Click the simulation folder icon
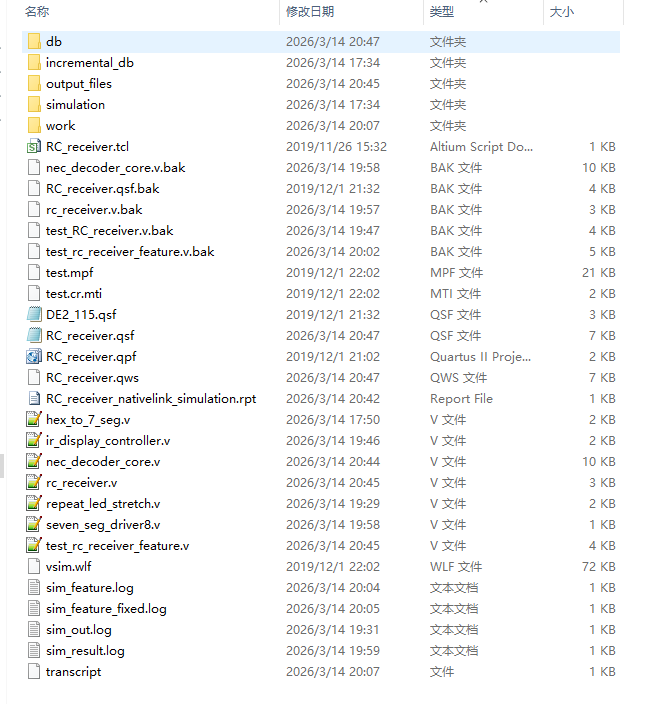This screenshot has width=659, height=704. tap(34, 105)
